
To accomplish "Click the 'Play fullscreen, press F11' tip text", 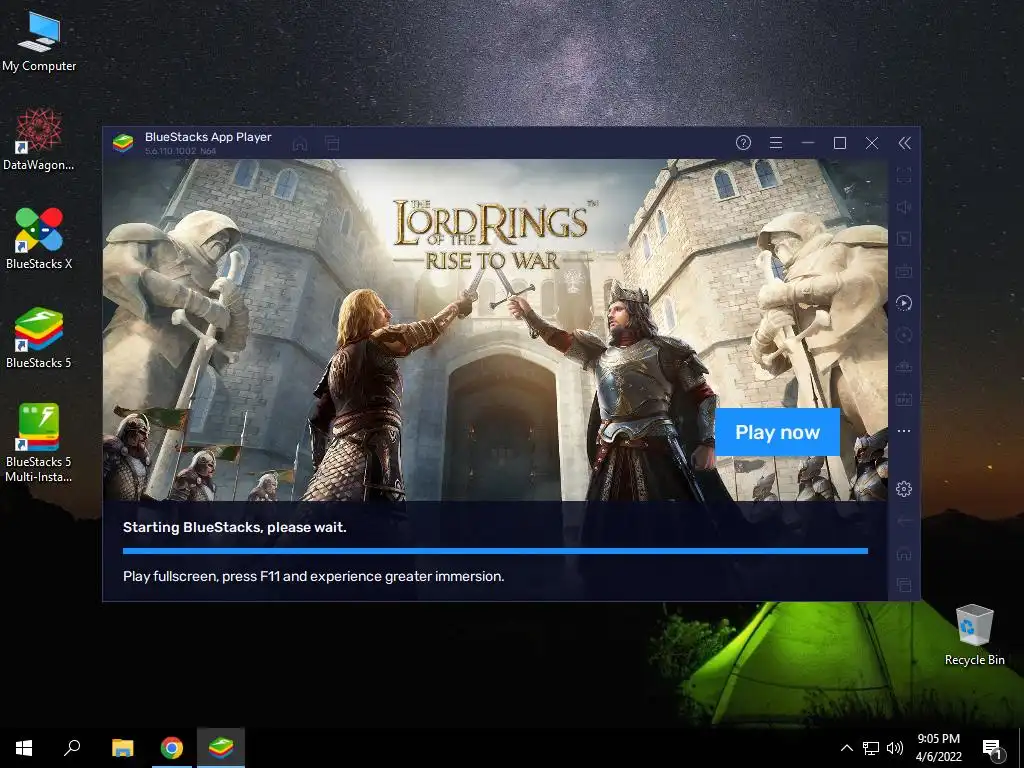I will (313, 577).
